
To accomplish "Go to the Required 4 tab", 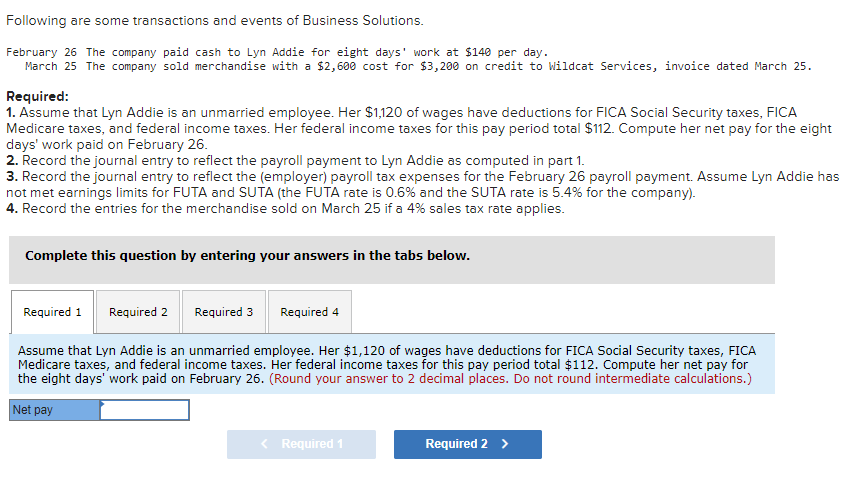I will click(309, 312).
